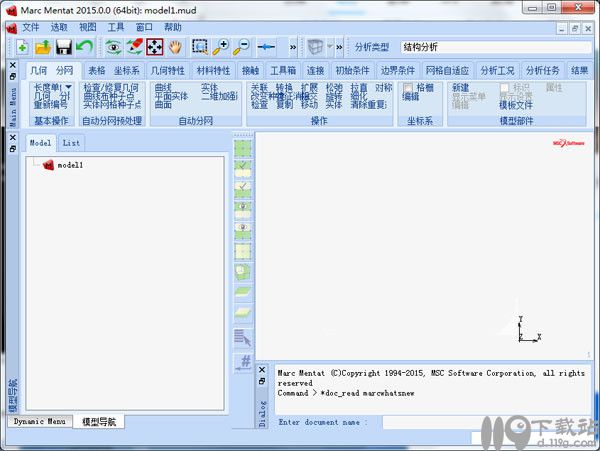Click the light green square icon
600x451 pixels.
243,251
